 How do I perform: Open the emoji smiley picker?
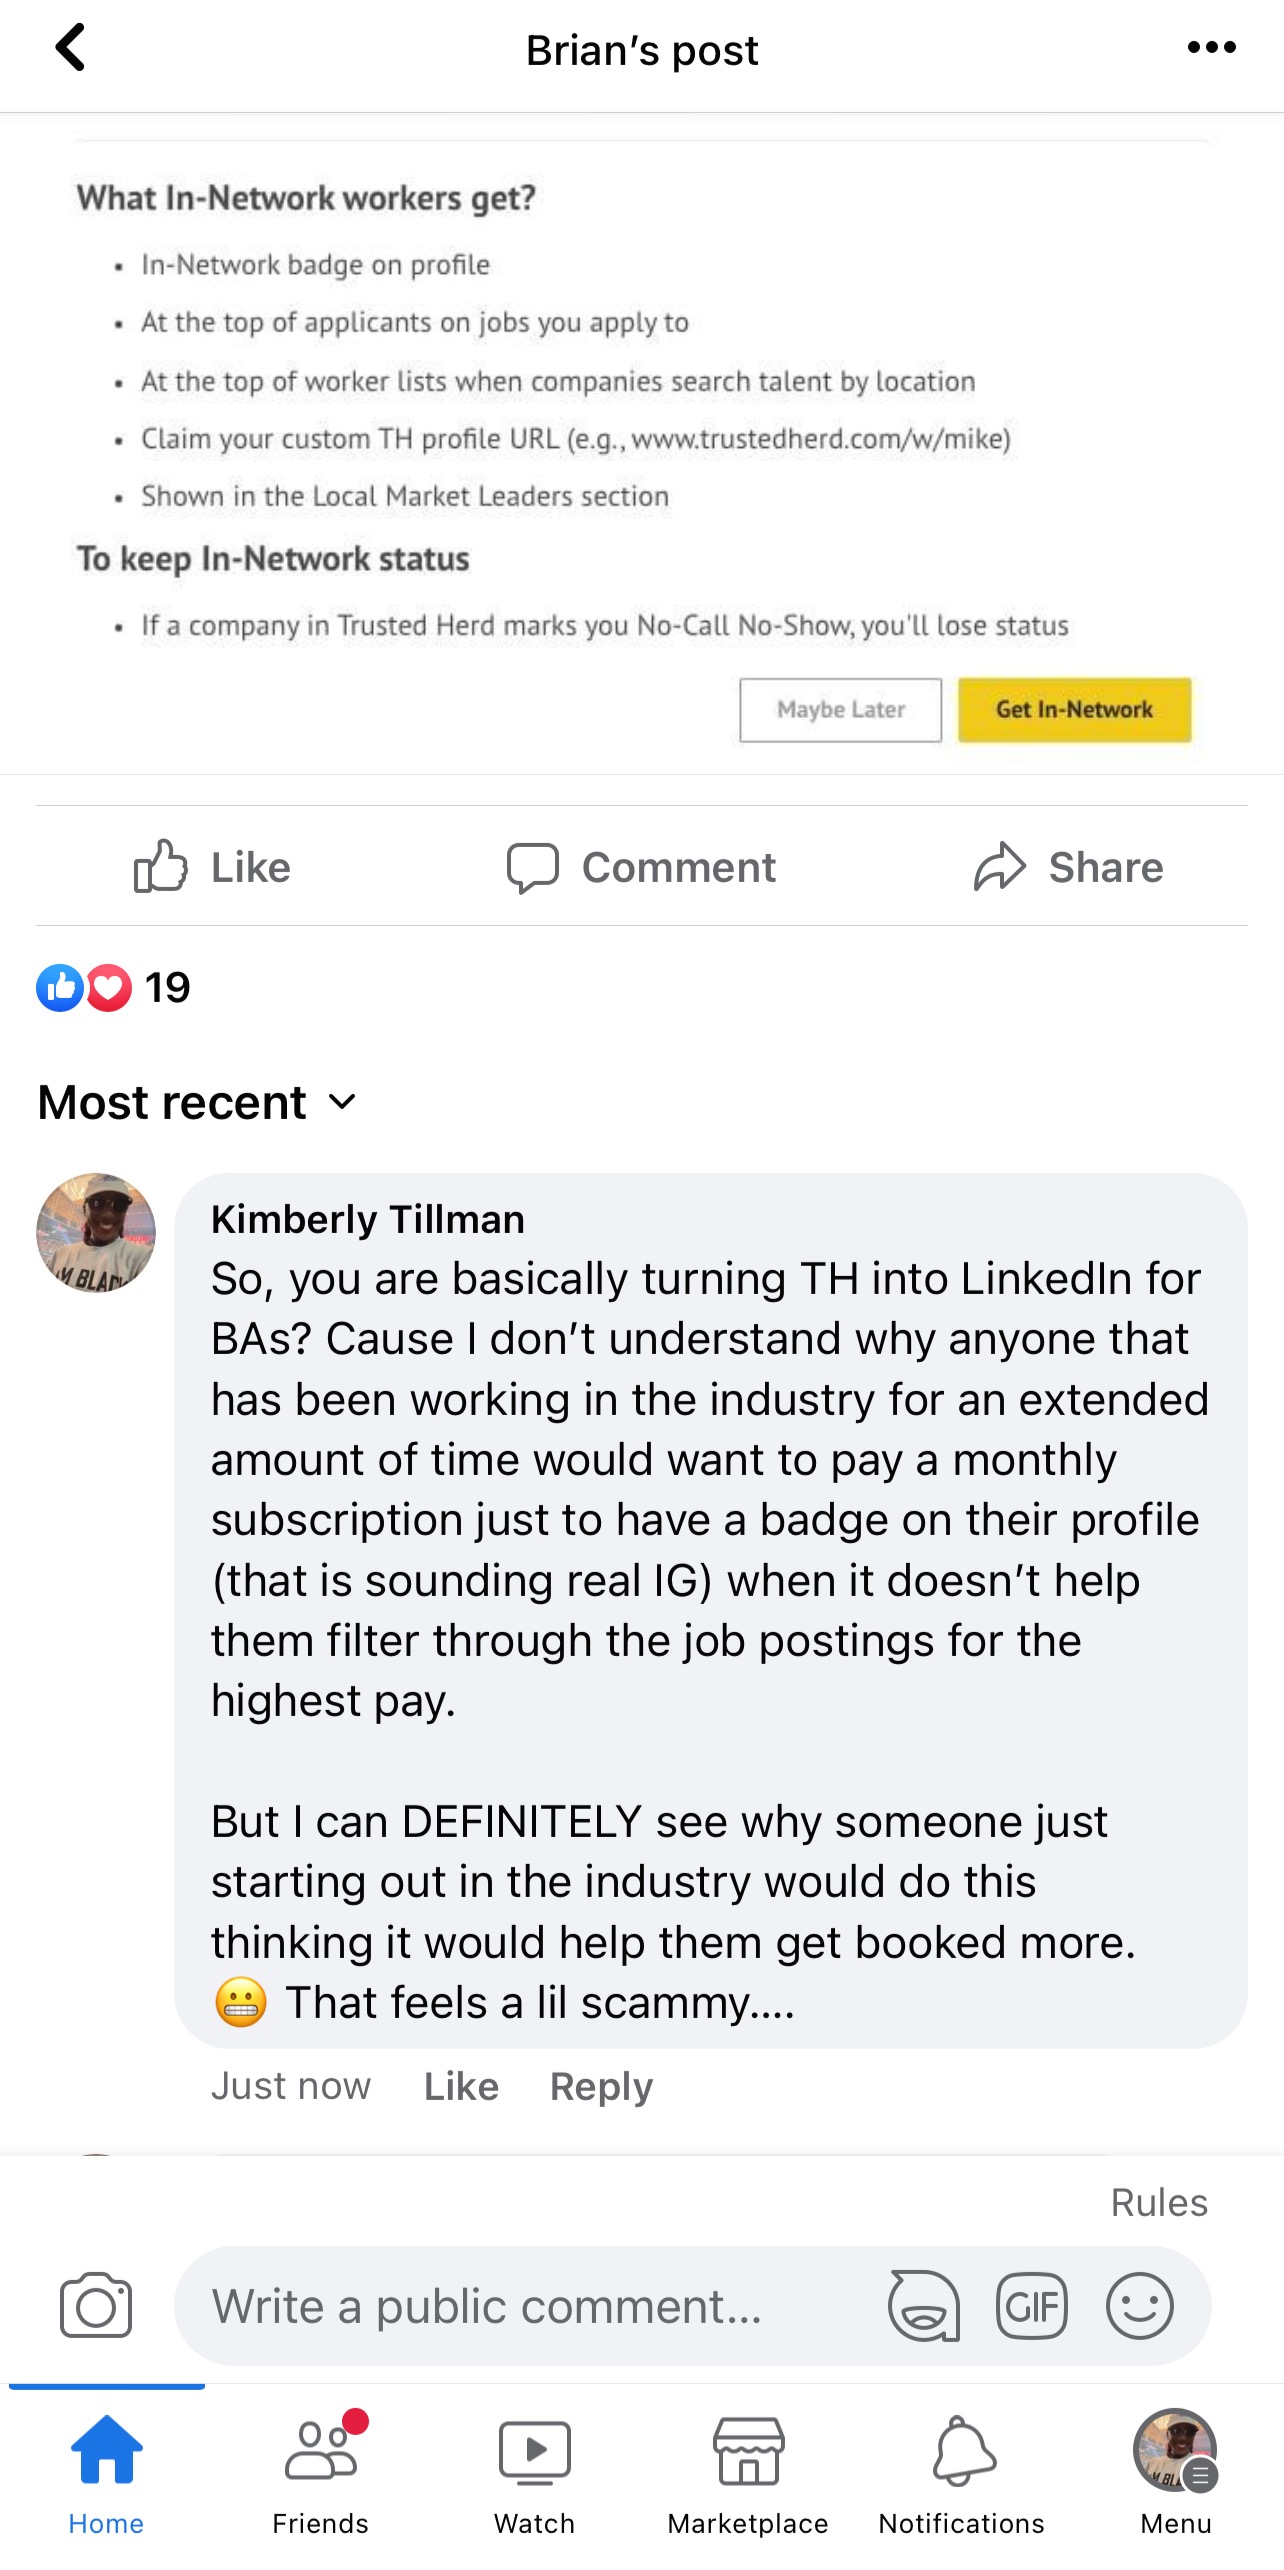pos(1139,2306)
